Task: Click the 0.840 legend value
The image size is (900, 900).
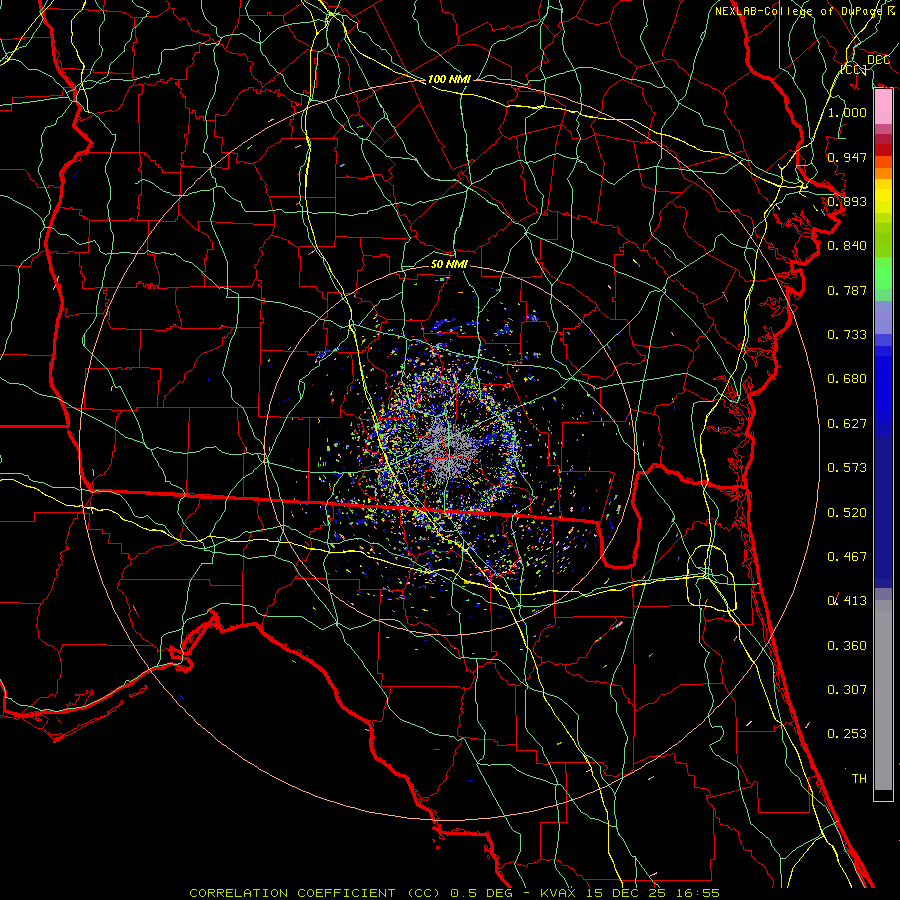Action: pos(847,245)
